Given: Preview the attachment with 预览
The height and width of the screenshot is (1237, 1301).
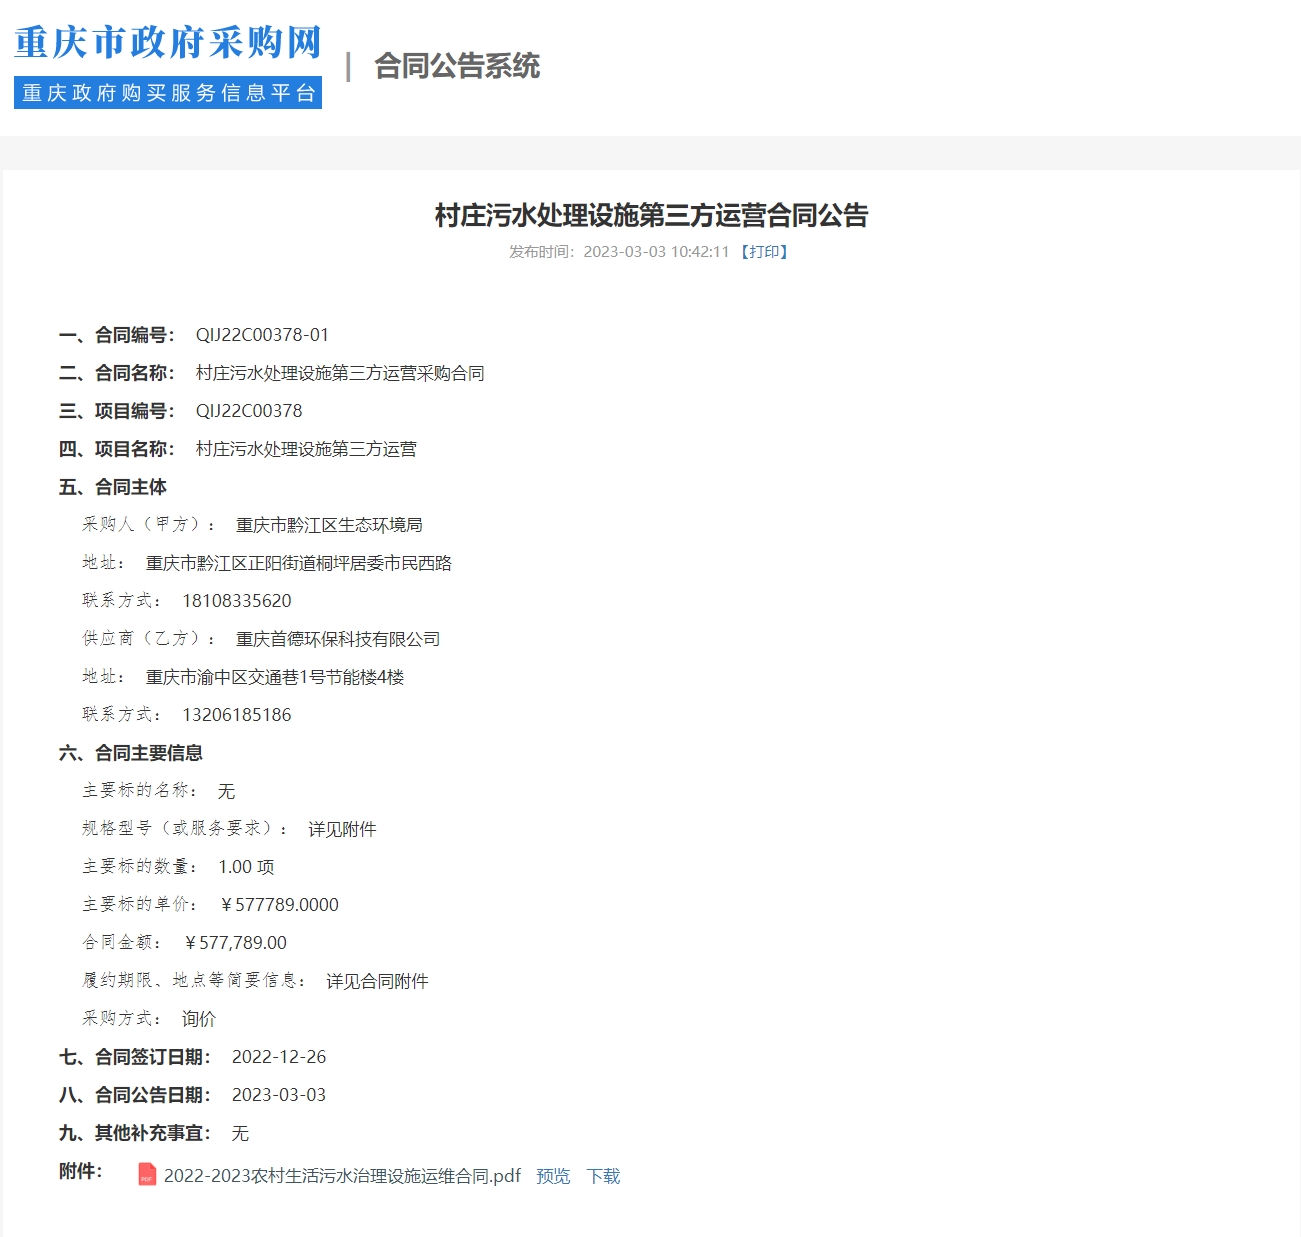Looking at the screenshot, I should (553, 1176).
